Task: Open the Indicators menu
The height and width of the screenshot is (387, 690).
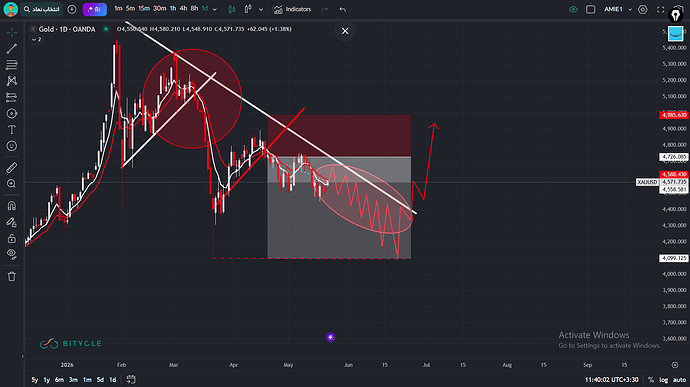Action: [x=293, y=9]
